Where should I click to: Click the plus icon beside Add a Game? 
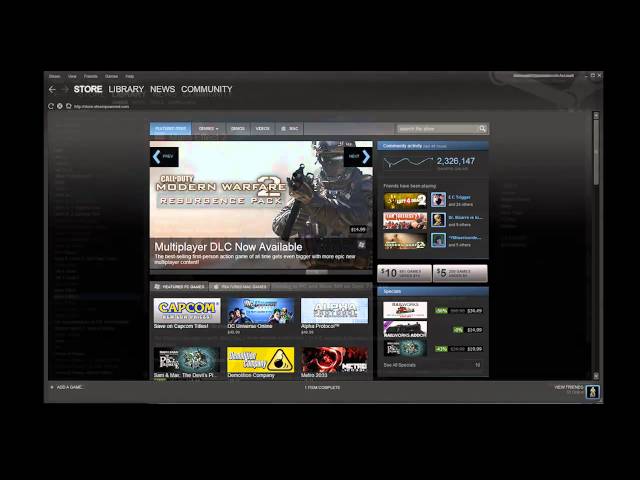click(51, 387)
